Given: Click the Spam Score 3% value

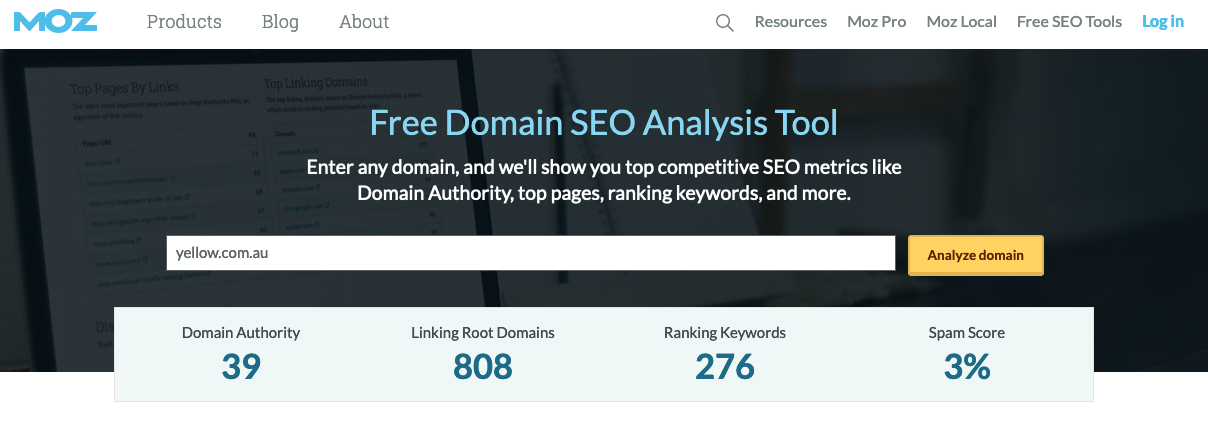Looking at the screenshot, I should 967,367.
